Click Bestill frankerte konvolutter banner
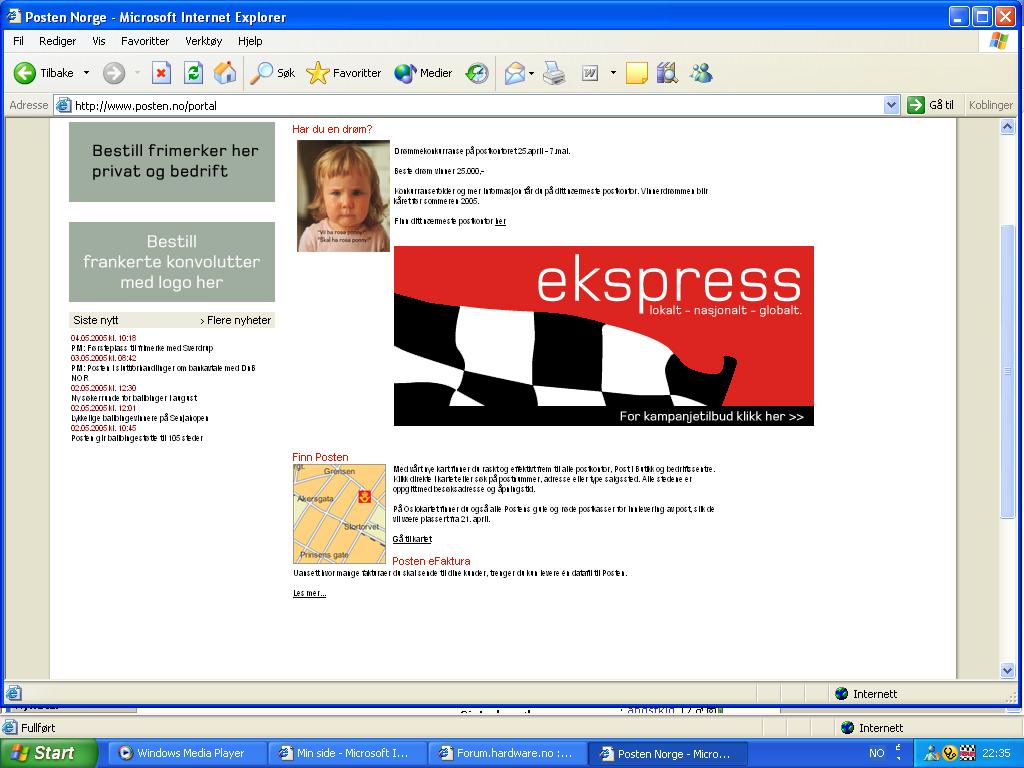This screenshot has width=1024, height=768. [172, 262]
